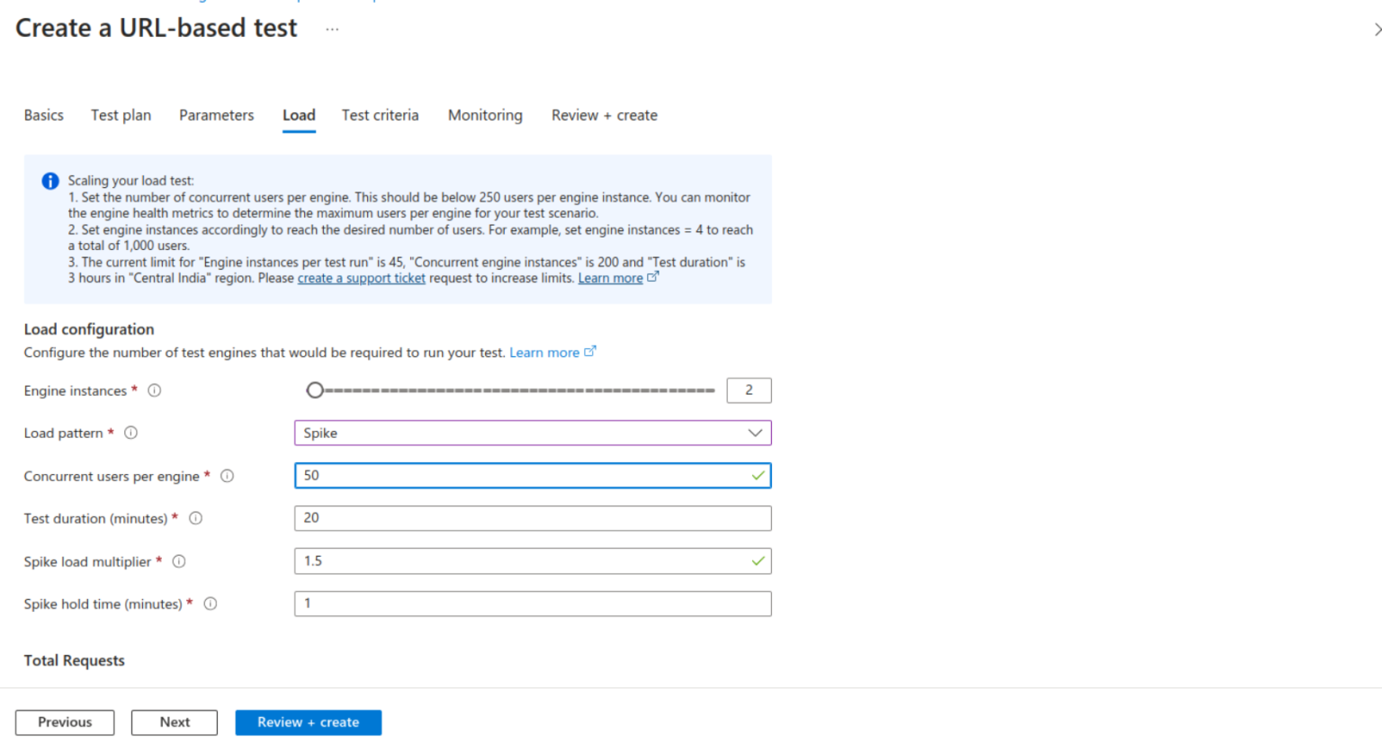This screenshot has width=1382, height=743.
Task: Click the Test duration minutes field
Action: coord(533,518)
